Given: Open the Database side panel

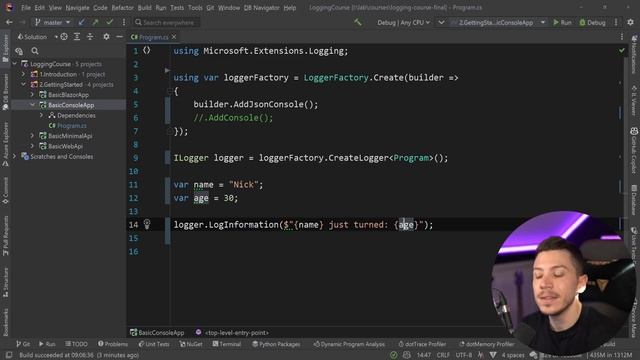Looking at the screenshot, I should point(634,201).
